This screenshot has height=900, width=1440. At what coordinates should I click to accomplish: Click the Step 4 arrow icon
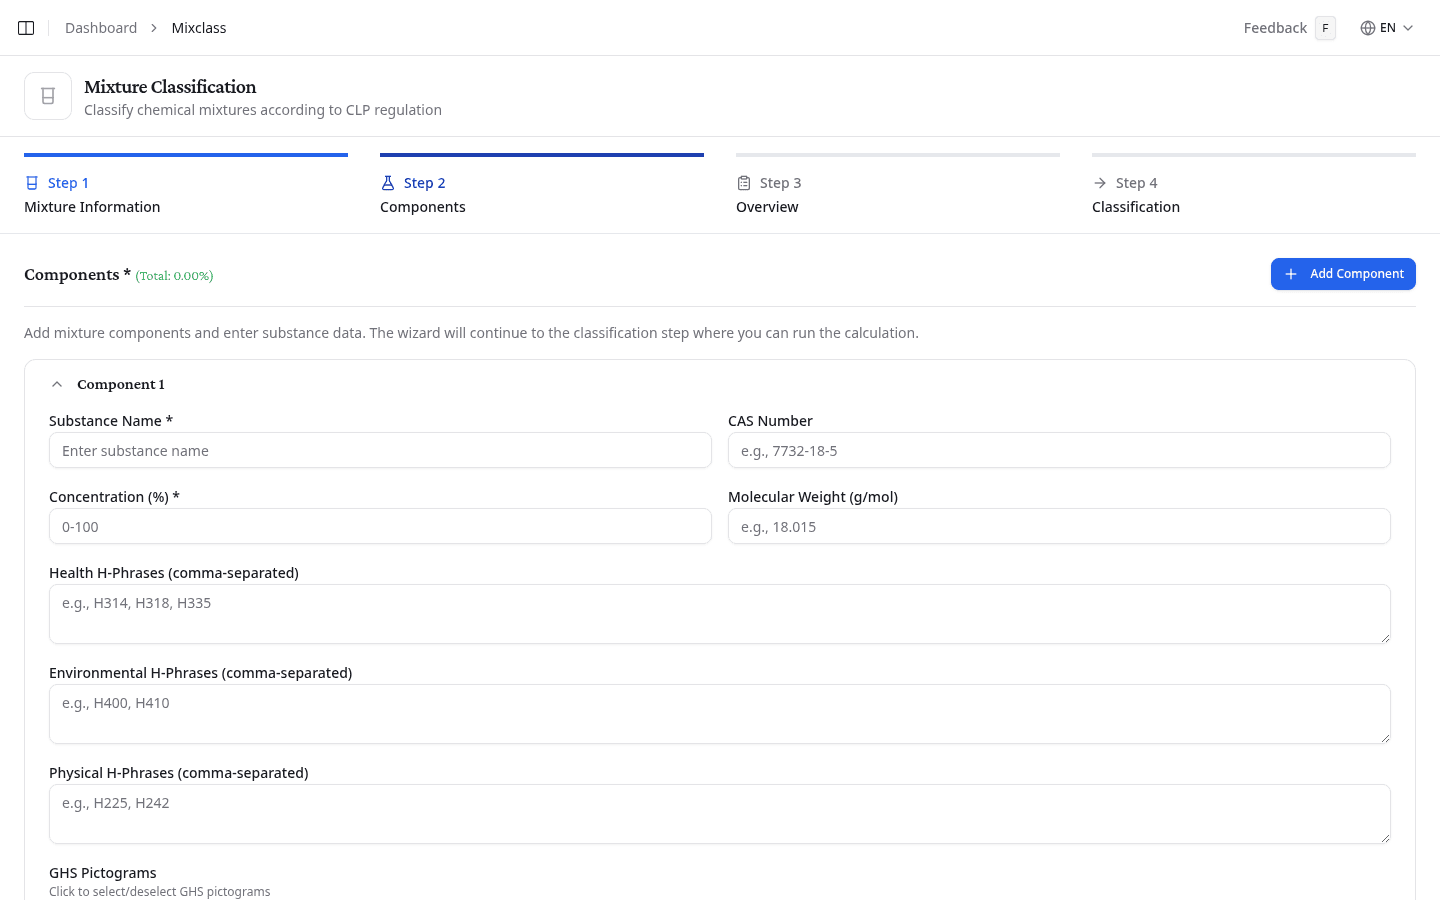(1100, 183)
